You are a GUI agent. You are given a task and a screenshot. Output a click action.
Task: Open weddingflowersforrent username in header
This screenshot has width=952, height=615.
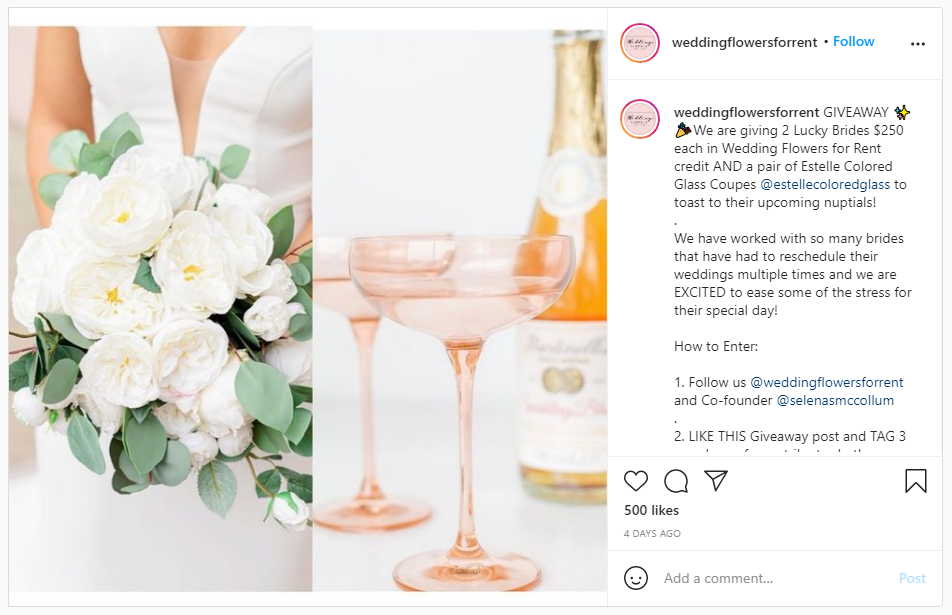744,42
